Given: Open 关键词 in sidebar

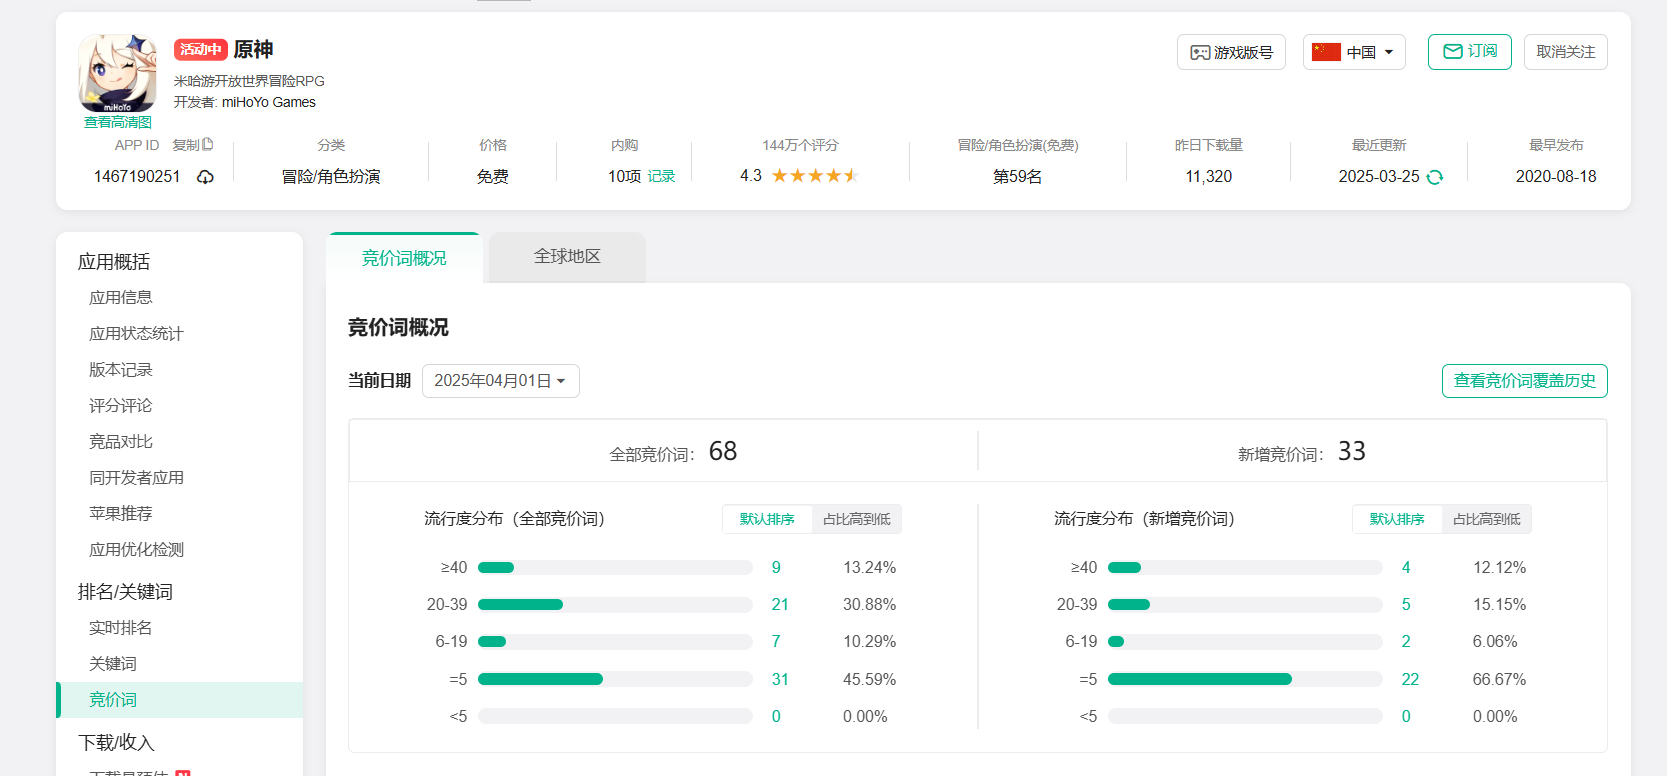Looking at the screenshot, I should point(113,664).
